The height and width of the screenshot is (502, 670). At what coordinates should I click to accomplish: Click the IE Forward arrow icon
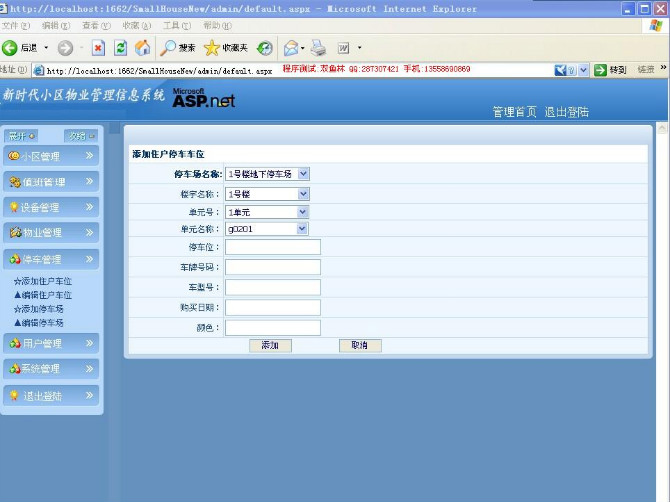pyautogui.click(x=65, y=48)
